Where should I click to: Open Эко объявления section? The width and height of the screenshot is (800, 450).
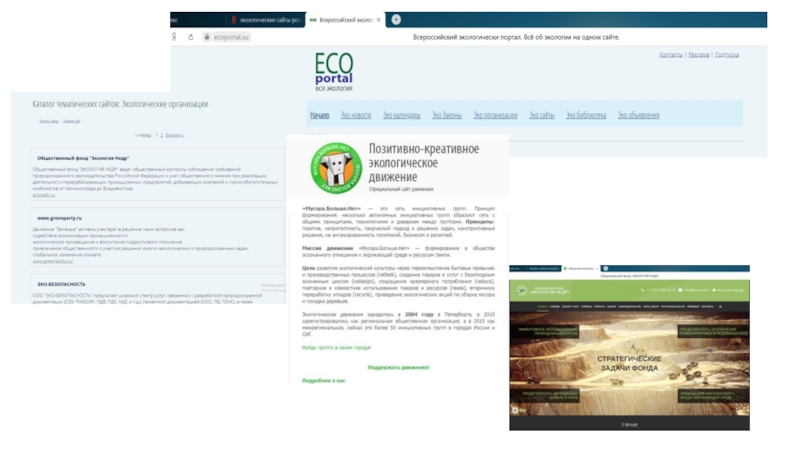(639, 115)
